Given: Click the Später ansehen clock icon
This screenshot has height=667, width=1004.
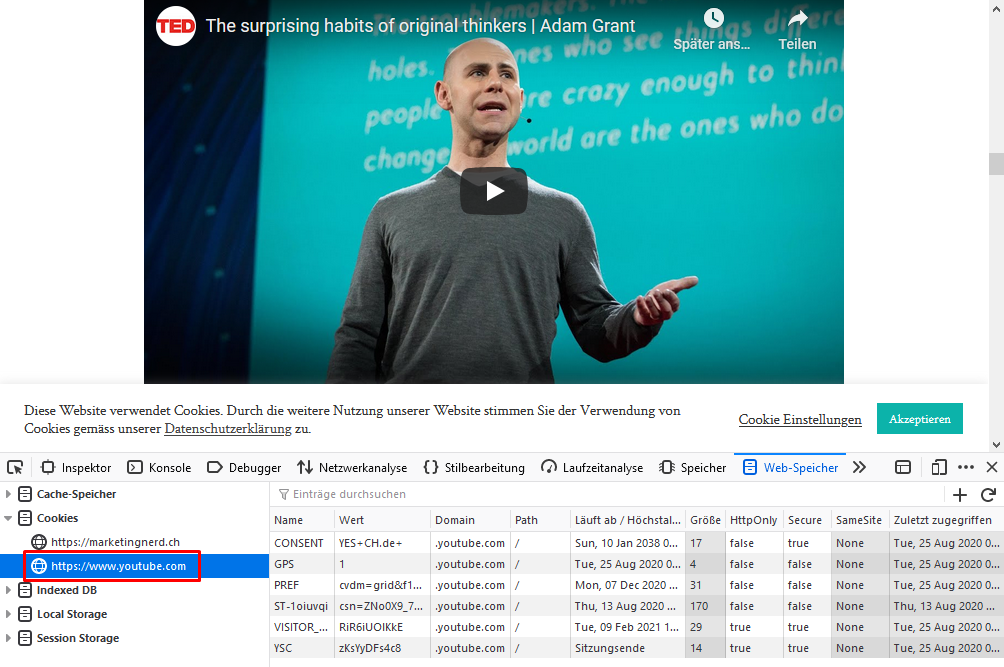Looking at the screenshot, I should [713, 18].
